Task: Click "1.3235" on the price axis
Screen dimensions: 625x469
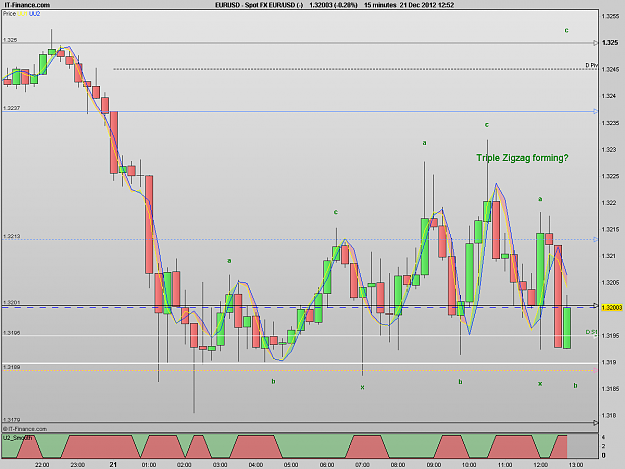Action: coord(610,123)
